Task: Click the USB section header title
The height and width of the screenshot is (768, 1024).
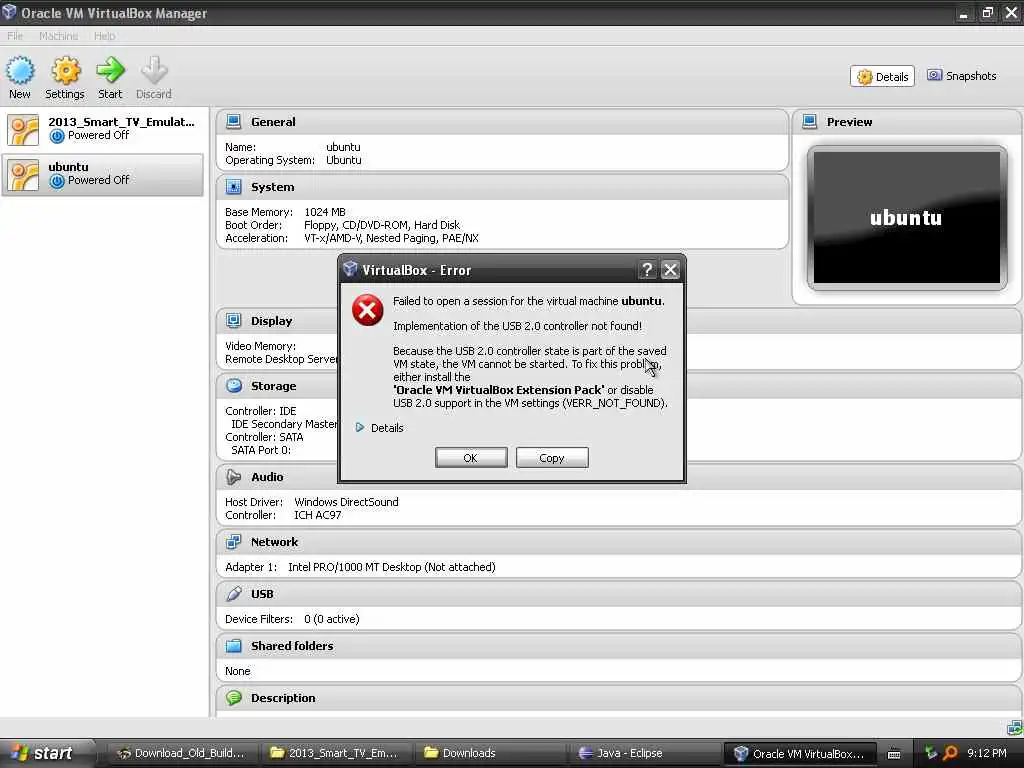Action: (x=262, y=594)
